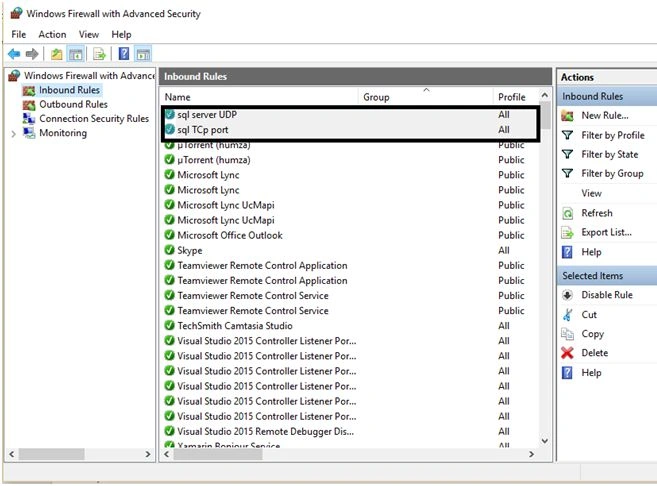The image size is (657, 486).
Task: Click the Monitoring tree icon
Action: pyautogui.click(x=29, y=133)
